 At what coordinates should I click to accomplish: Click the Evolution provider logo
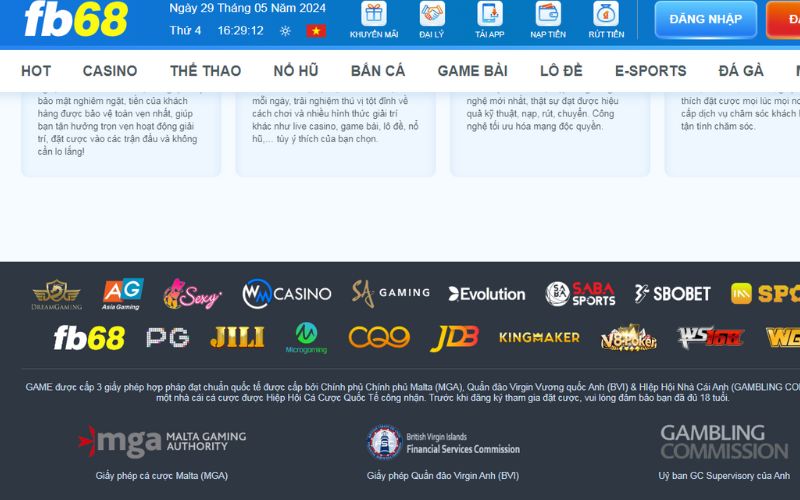487,294
